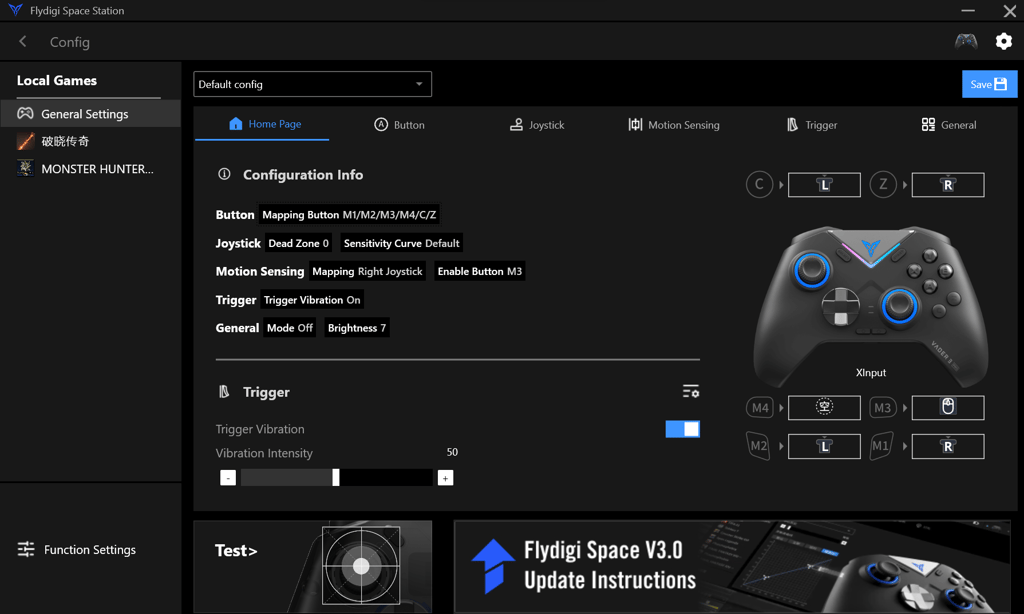1024x614 pixels.
Task: Click the controller's left joystick
Action: pyautogui.click(x=812, y=268)
